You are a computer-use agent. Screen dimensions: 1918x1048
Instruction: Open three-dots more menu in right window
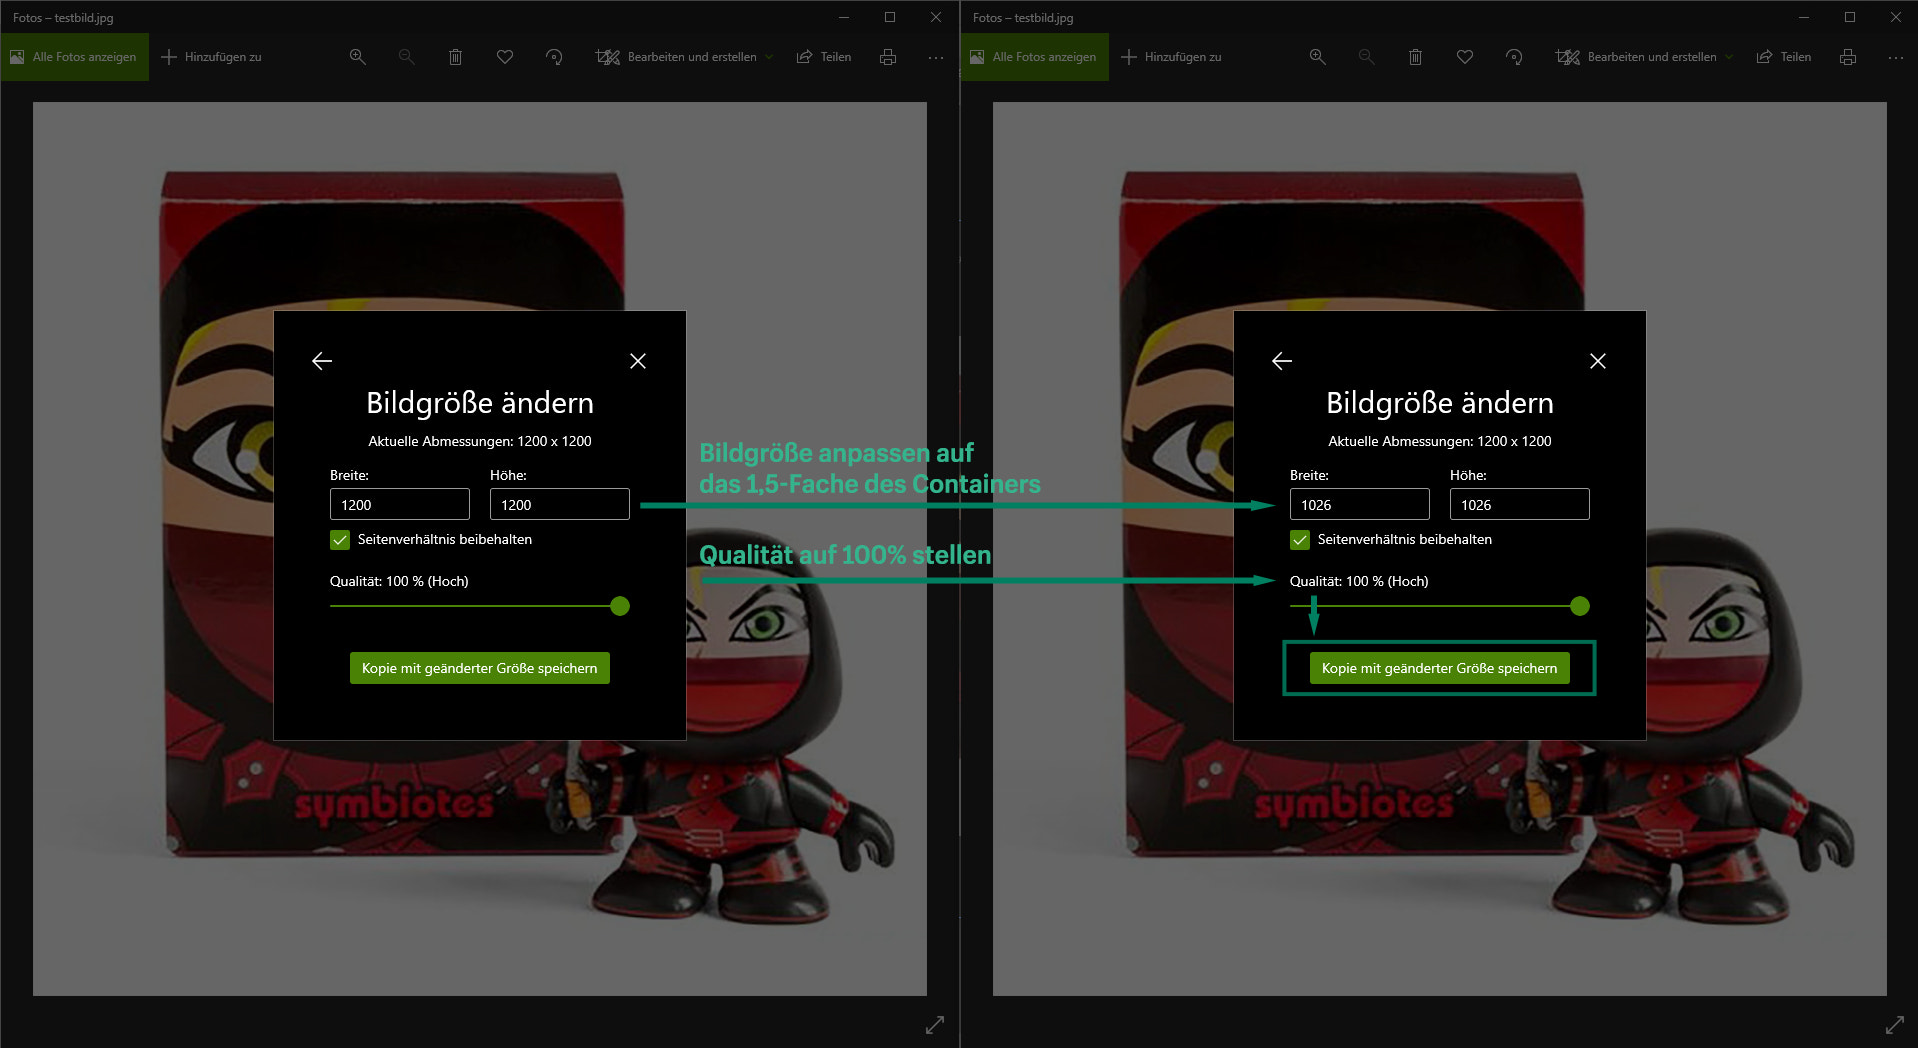[x=1895, y=57]
